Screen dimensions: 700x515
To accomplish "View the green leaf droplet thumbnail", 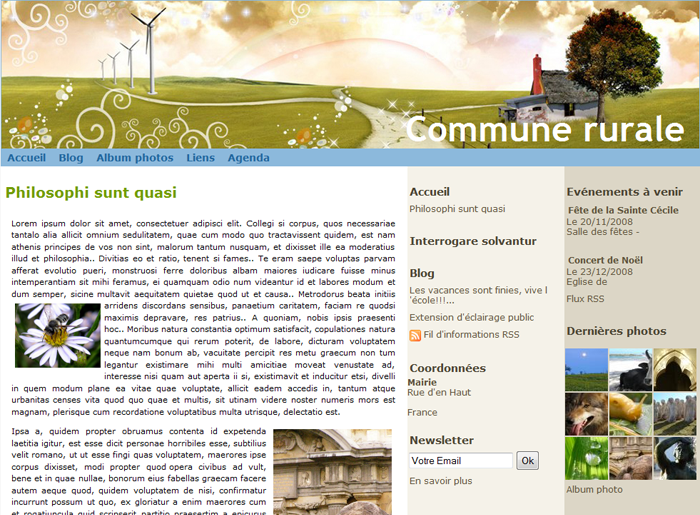I will (586, 458).
